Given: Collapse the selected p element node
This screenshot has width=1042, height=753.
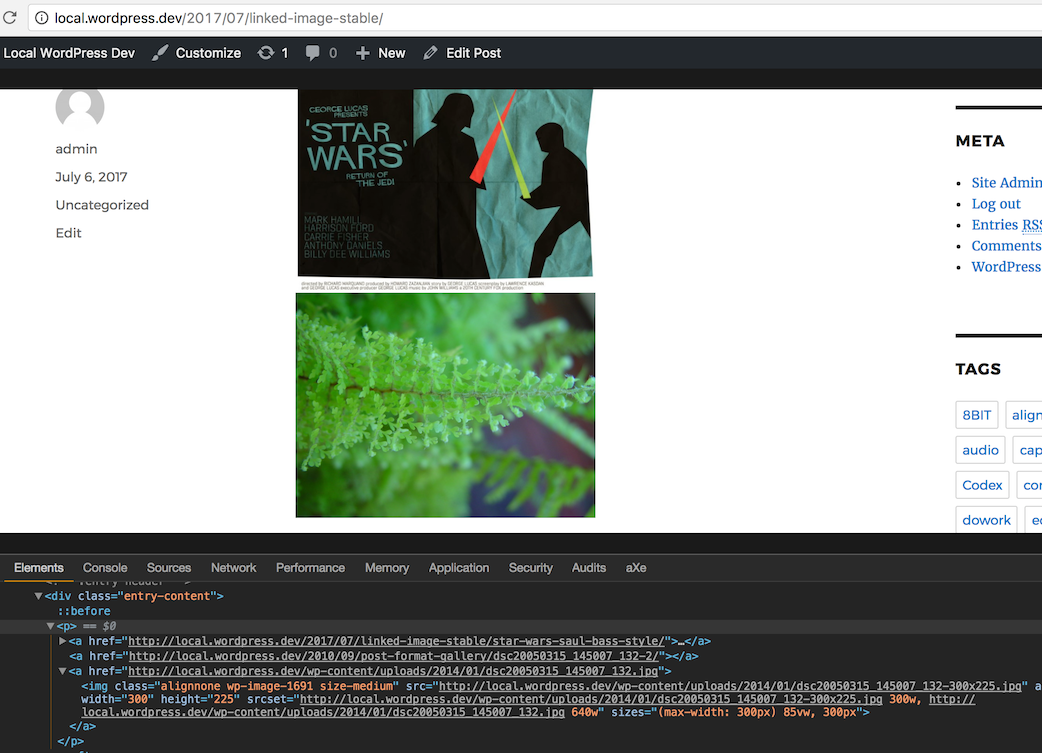Looking at the screenshot, I should [50, 626].
